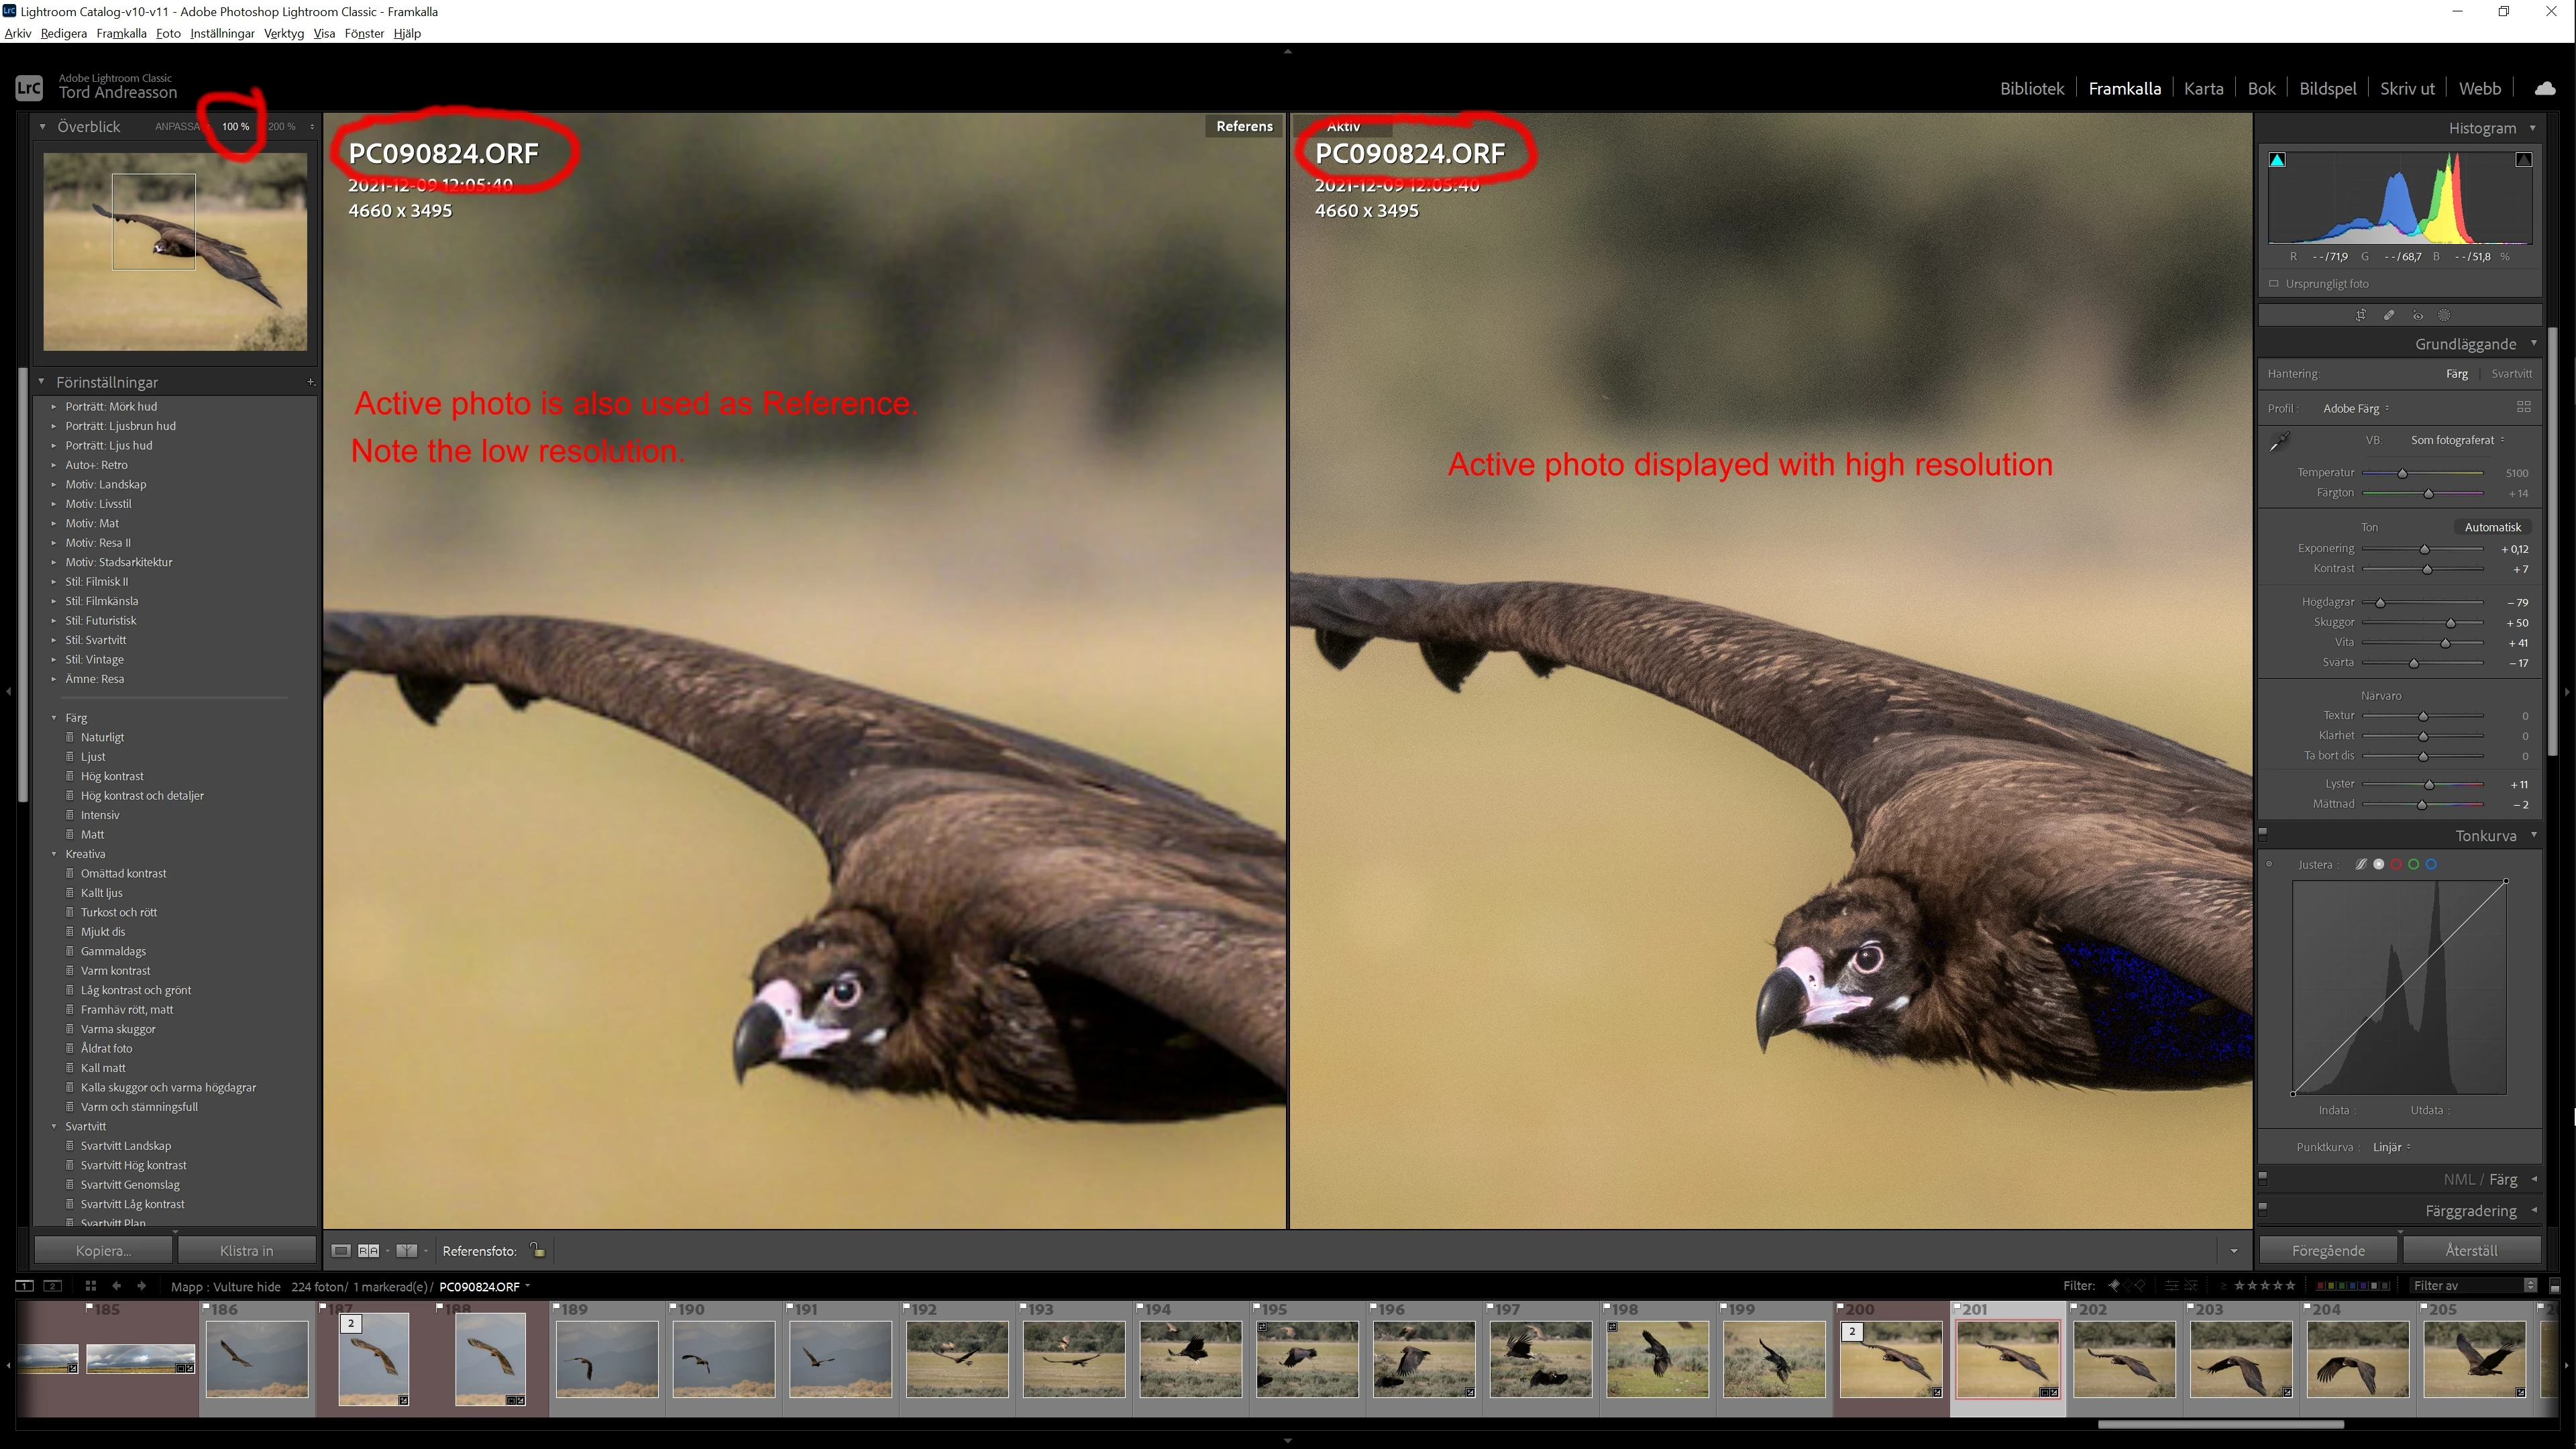
Task: Open the Framkalla menu
Action: (121, 33)
